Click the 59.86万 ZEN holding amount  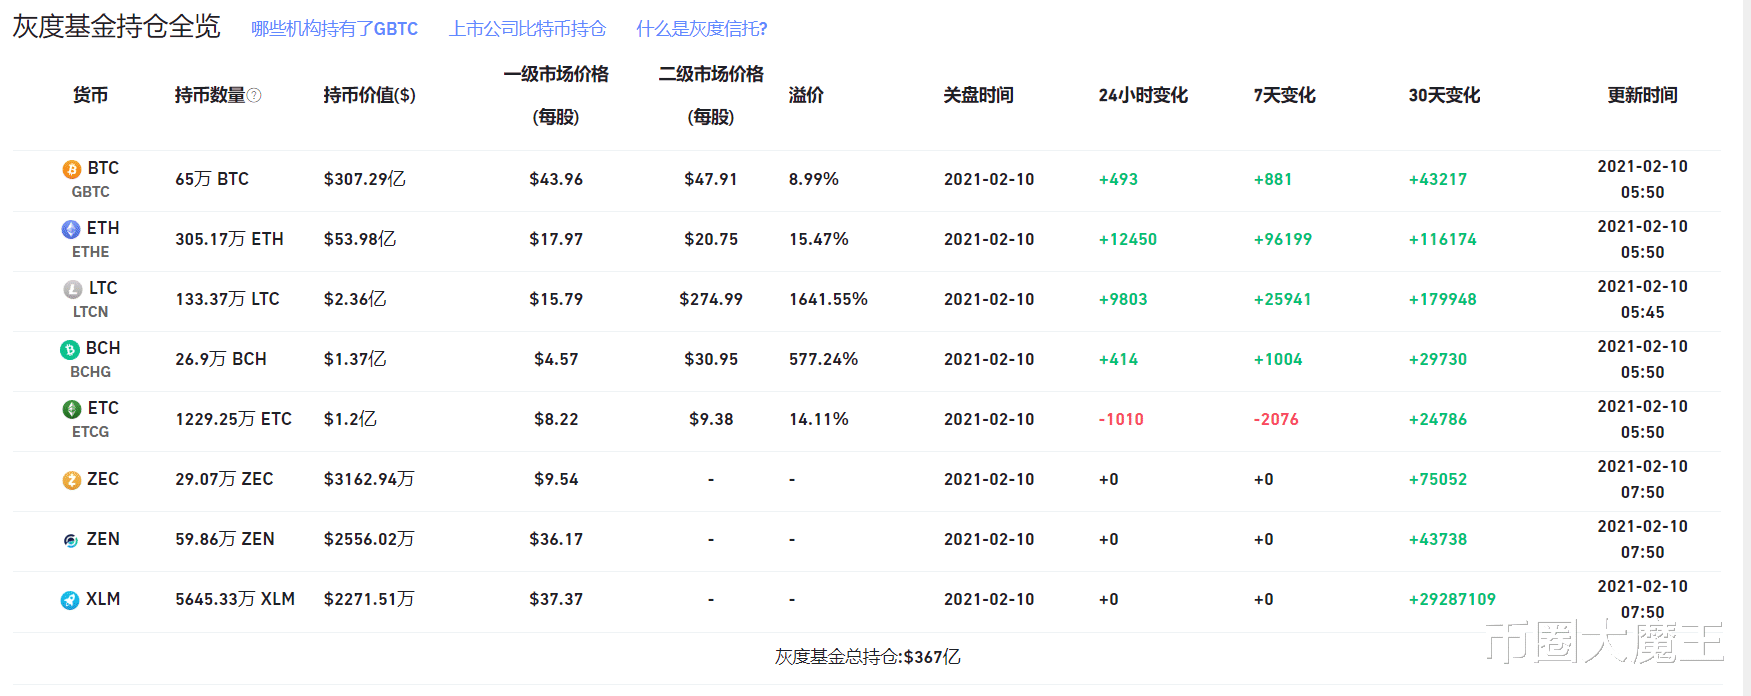click(225, 539)
